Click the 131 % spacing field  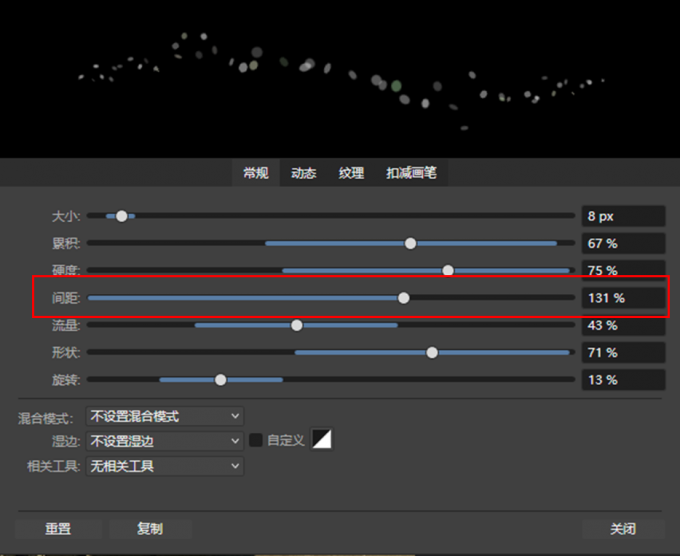(x=623, y=298)
